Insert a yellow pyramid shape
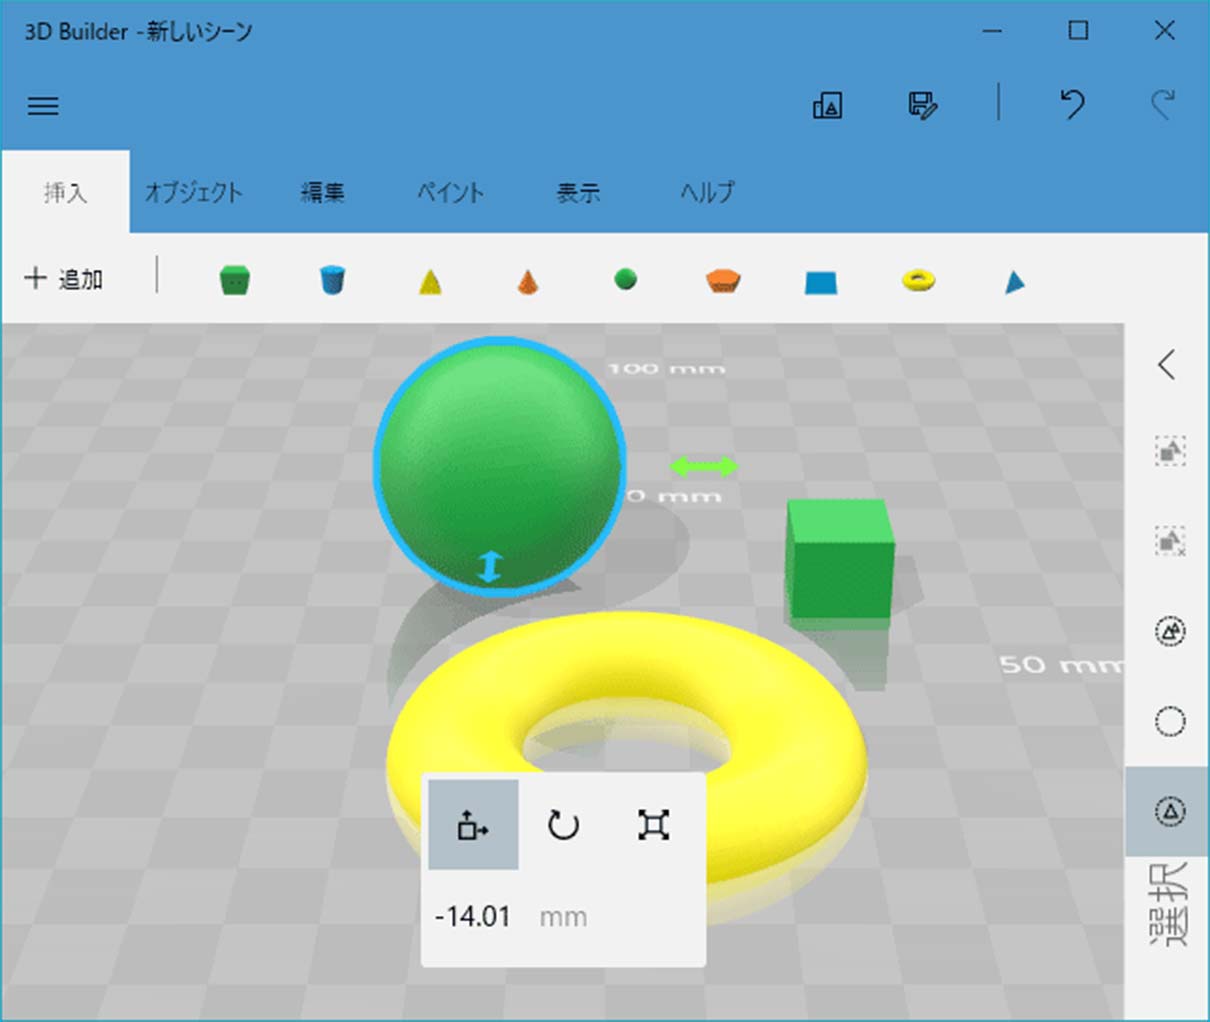The width and height of the screenshot is (1210, 1022). [x=430, y=282]
